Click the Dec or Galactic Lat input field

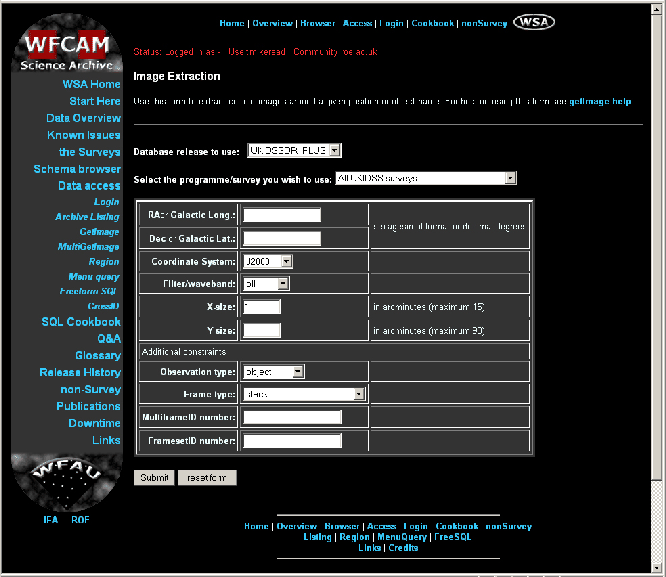tap(282, 238)
